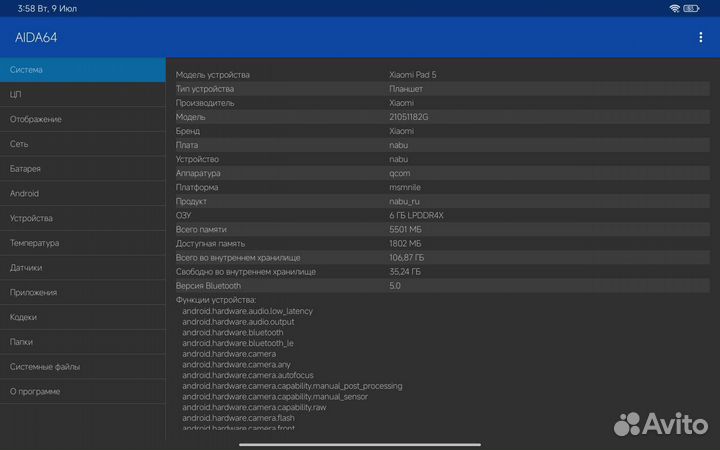Viewport: 720px width, 450px height.
Task: Browse the Папки section
Action: [x=82, y=342]
